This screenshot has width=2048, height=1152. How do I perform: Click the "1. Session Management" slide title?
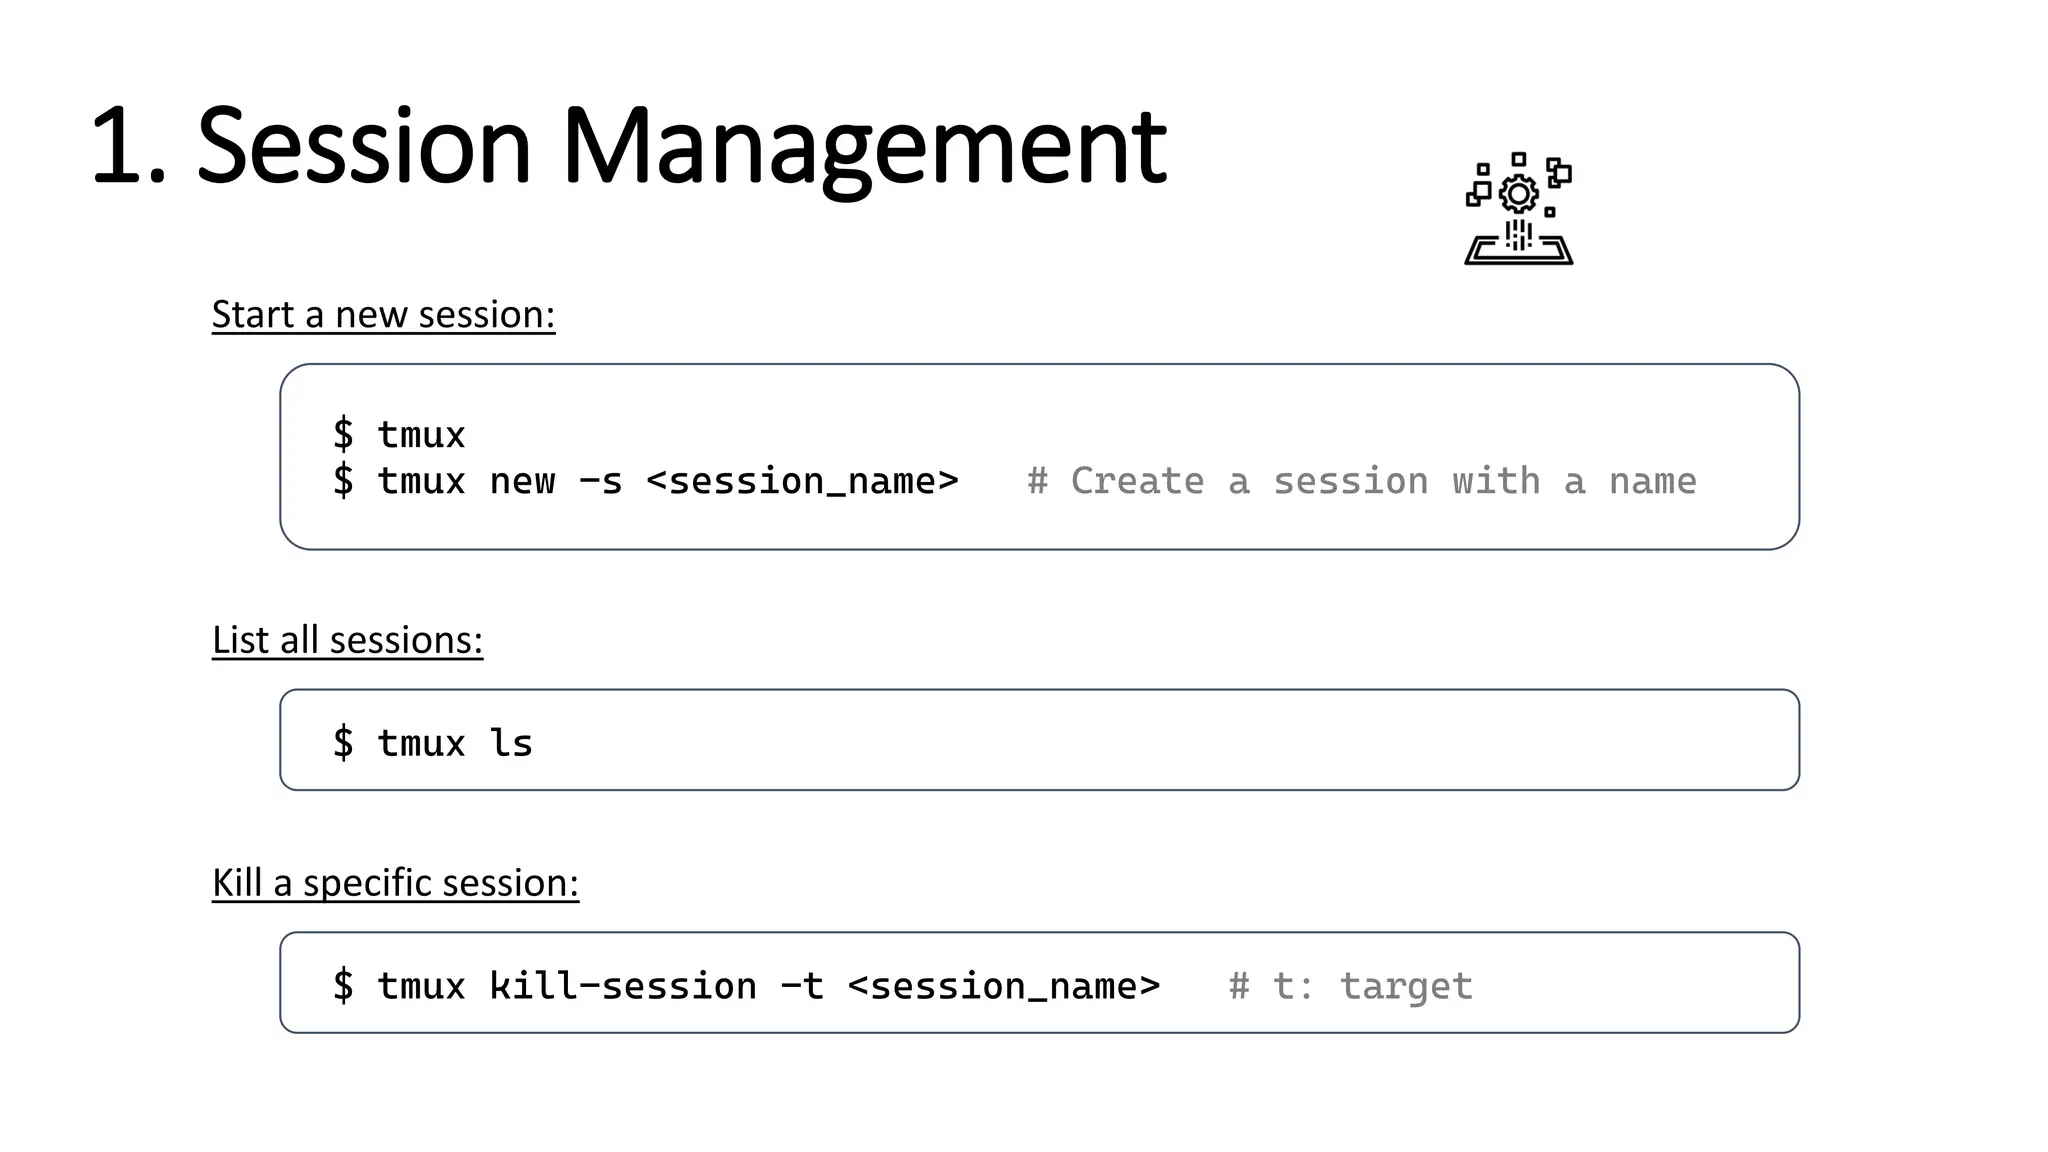628,146
